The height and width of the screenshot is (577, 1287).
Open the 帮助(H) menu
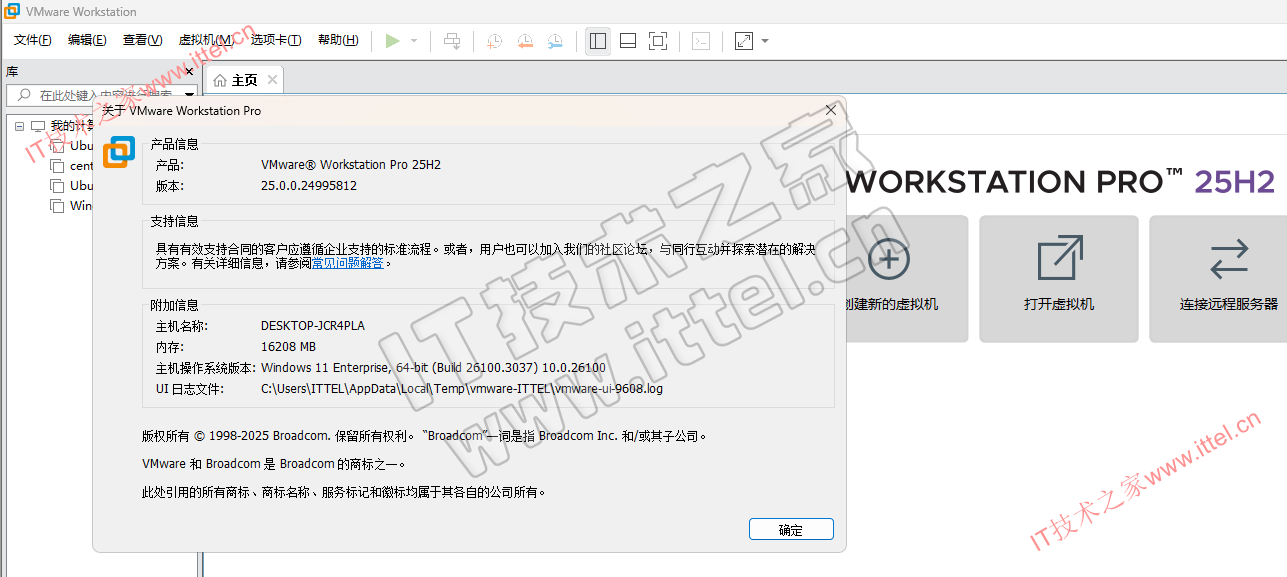click(x=337, y=40)
